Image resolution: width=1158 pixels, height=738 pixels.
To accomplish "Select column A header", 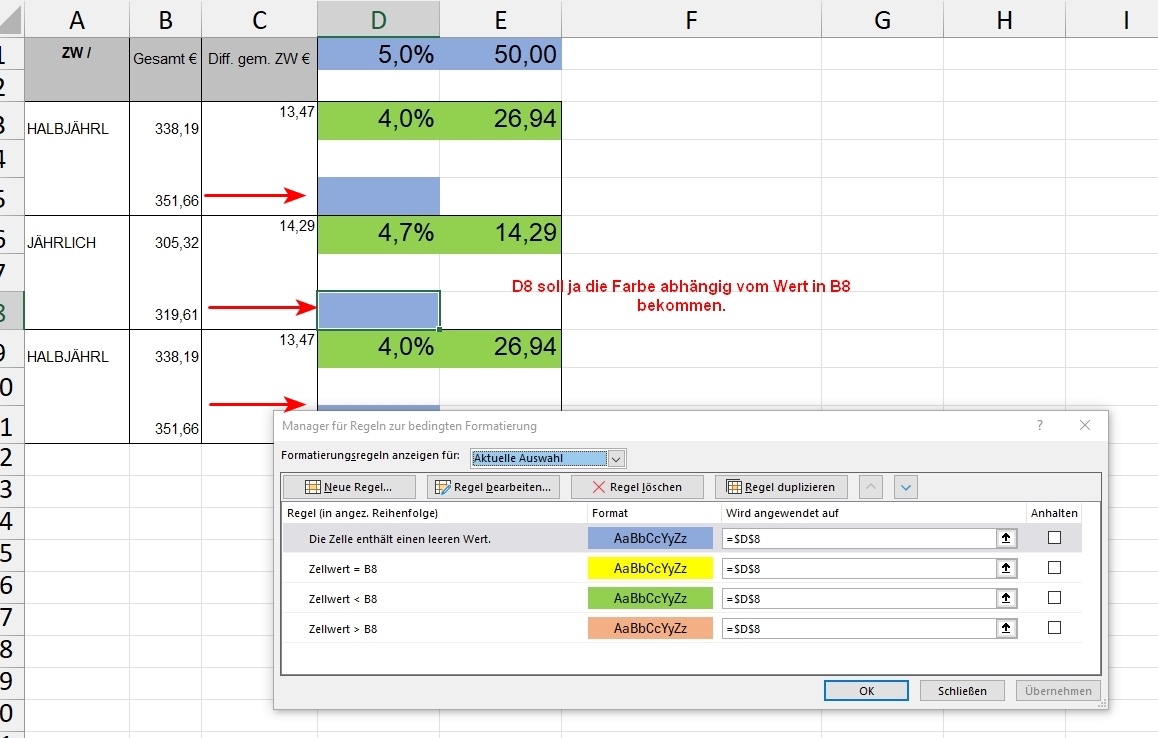I will coord(77,19).
